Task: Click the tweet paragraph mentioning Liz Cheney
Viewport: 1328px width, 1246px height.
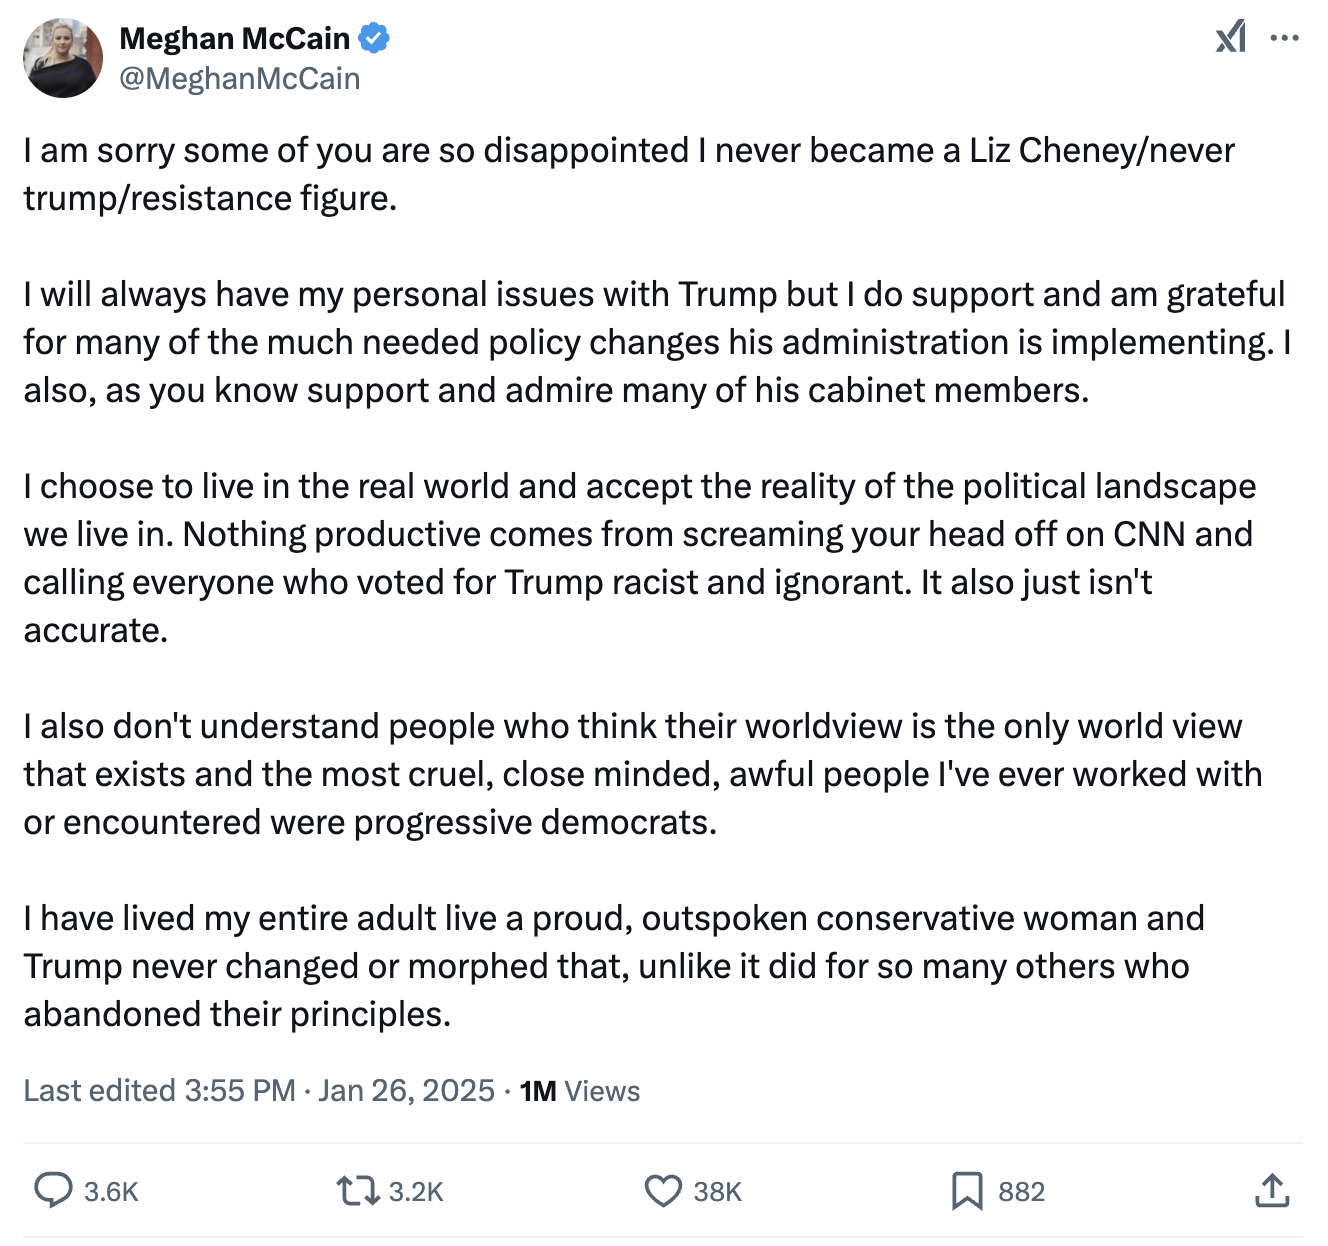Action: (628, 174)
